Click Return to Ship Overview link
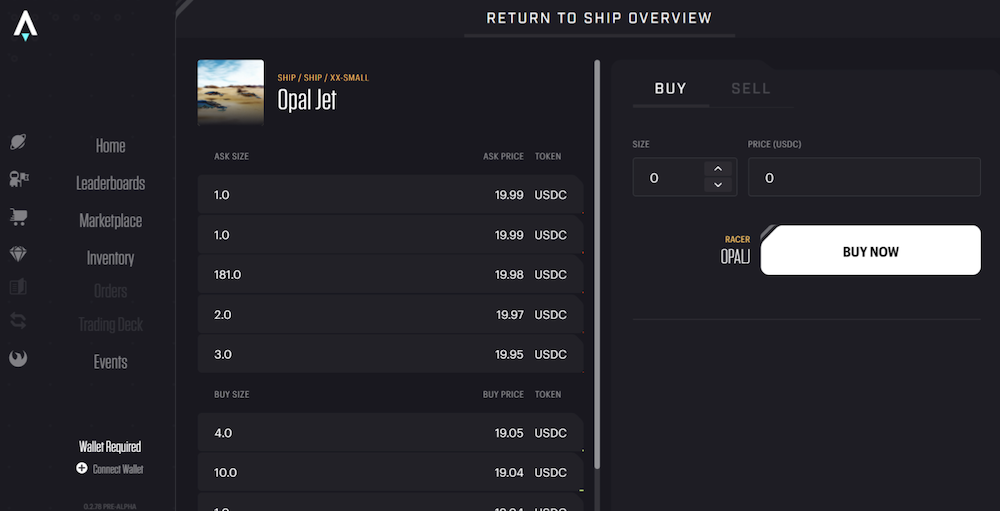The height and width of the screenshot is (511, 1000). tap(599, 18)
